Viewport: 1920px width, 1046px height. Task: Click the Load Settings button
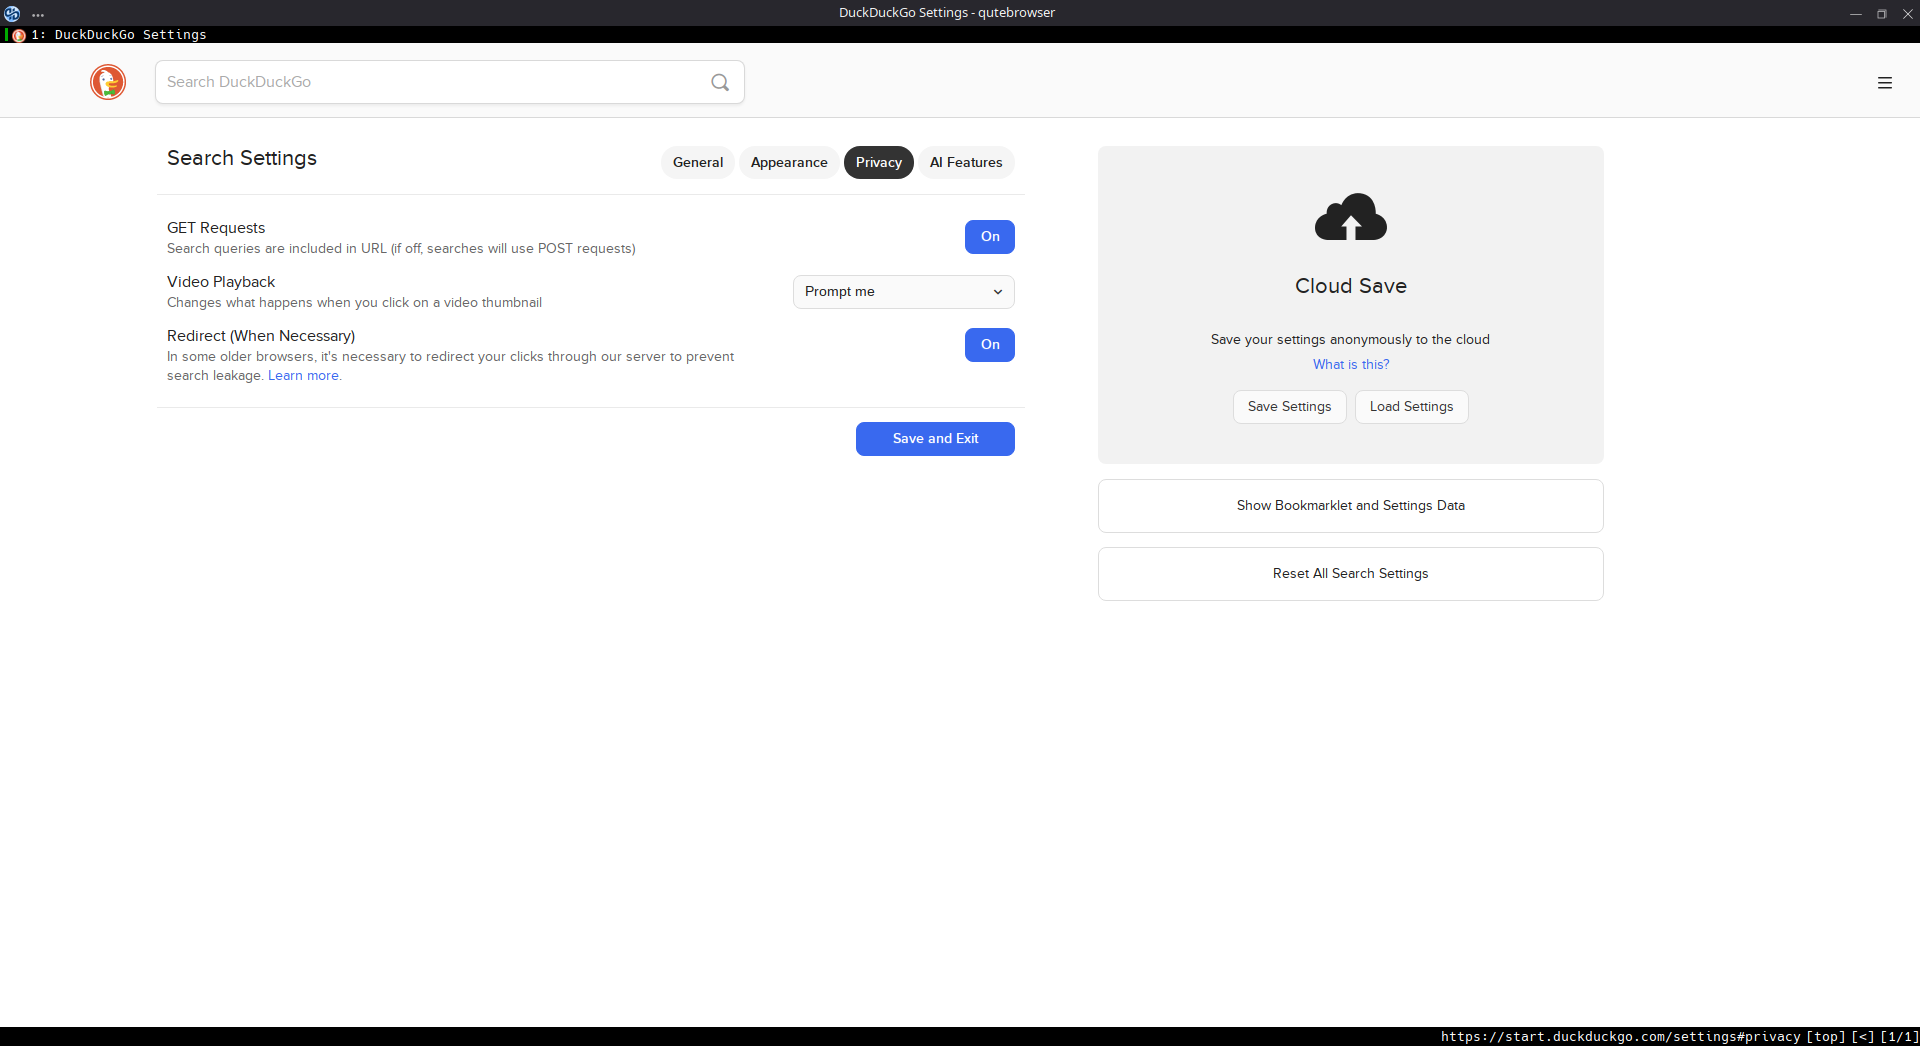(x=1412, y=407)
